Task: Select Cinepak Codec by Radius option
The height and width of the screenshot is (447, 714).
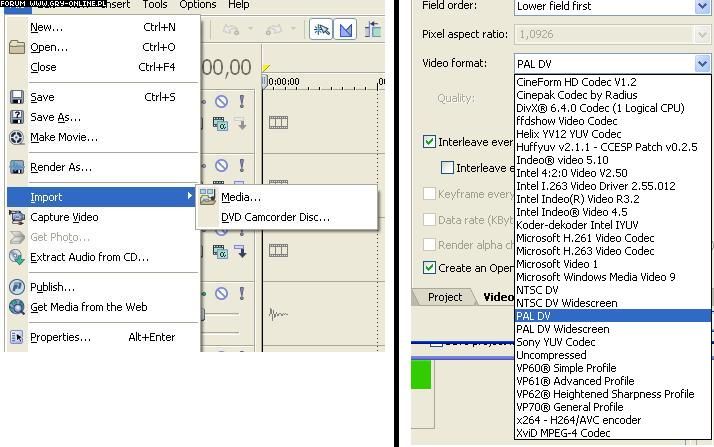Action: click(x=612, y=95)
